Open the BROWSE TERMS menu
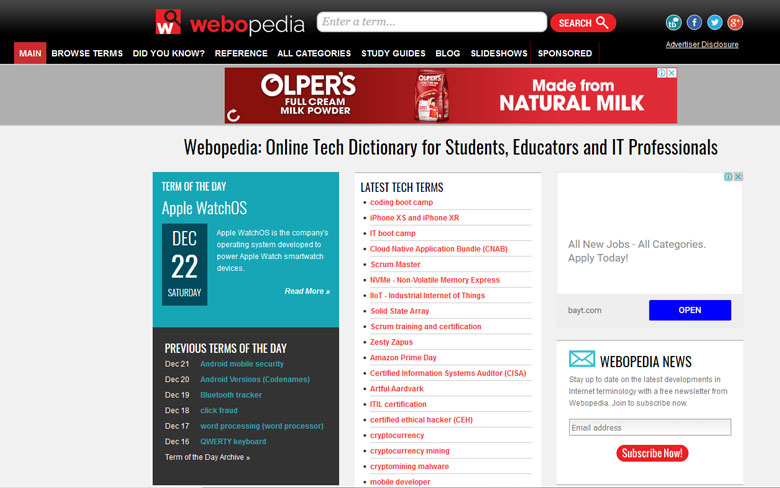This screenshot has height=488, width=780. click(87, 53)
